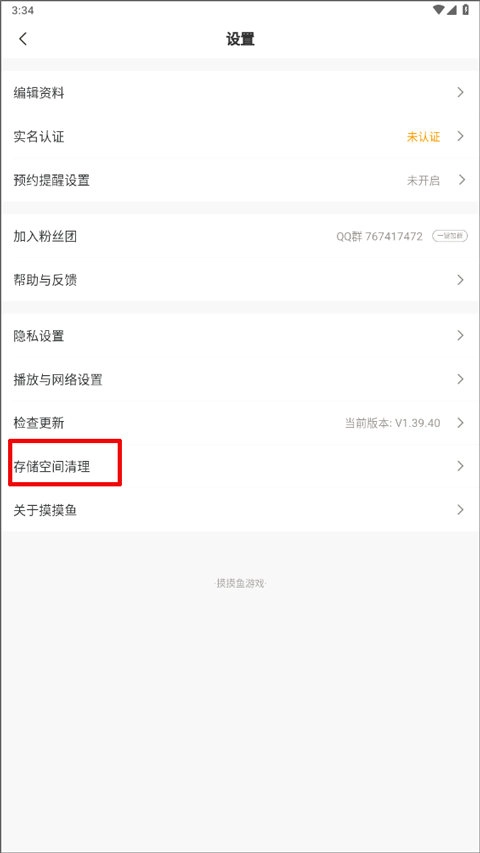
Task: Tap the orange 未认证 status text
Action: click(423, 137)
